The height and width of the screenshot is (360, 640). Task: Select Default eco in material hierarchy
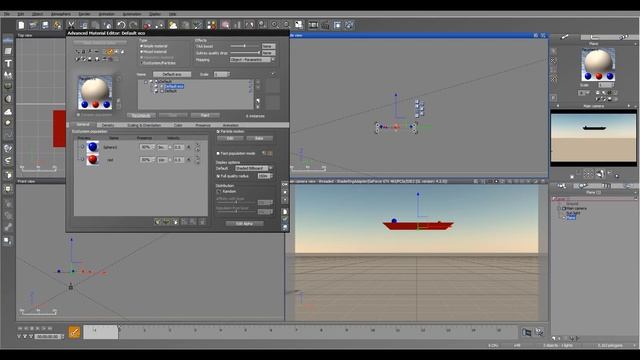[x=174, y=87]
